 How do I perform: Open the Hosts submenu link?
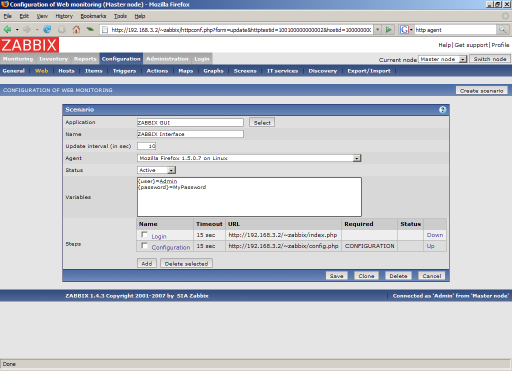click(66, 71)
